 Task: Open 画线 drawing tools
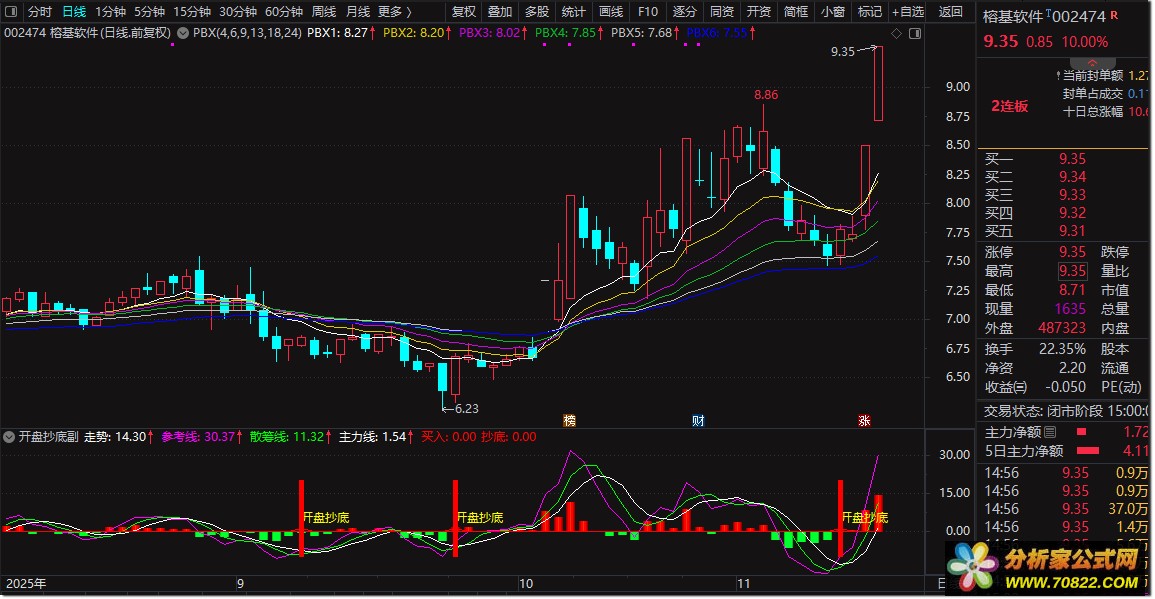[x=611, y=12]
